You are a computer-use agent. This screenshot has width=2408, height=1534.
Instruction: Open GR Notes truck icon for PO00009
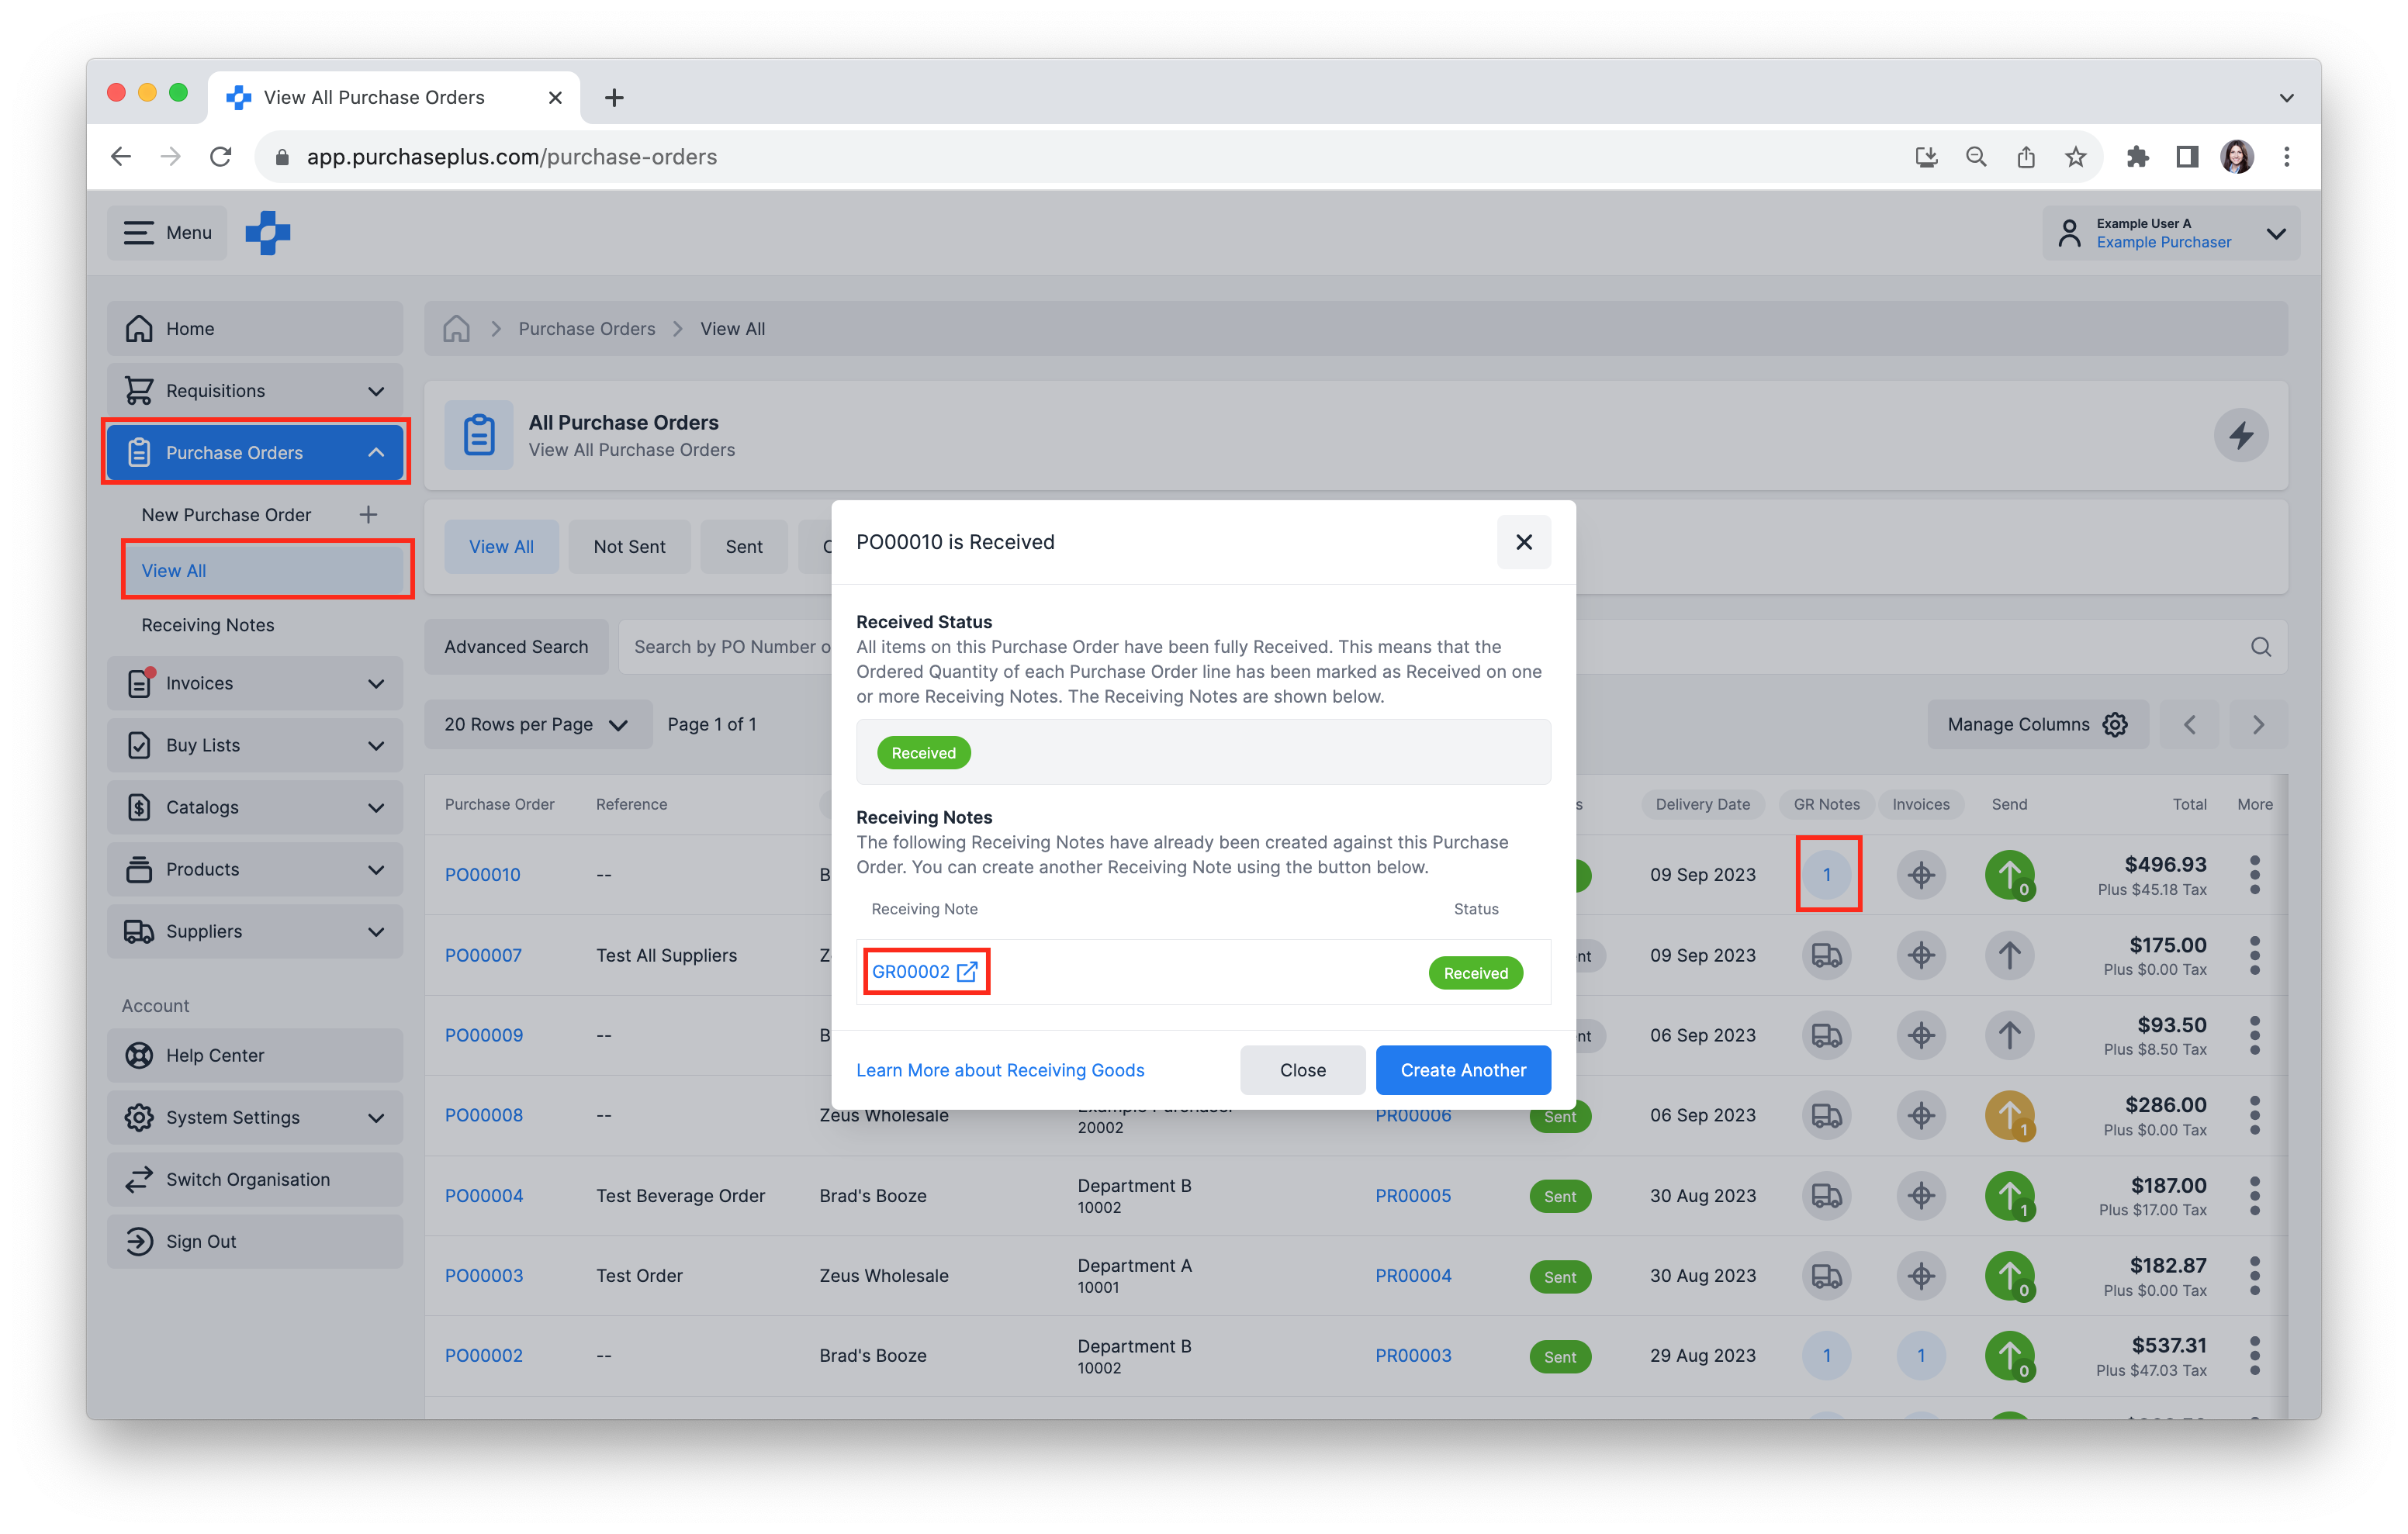tap(1826, 1035)
